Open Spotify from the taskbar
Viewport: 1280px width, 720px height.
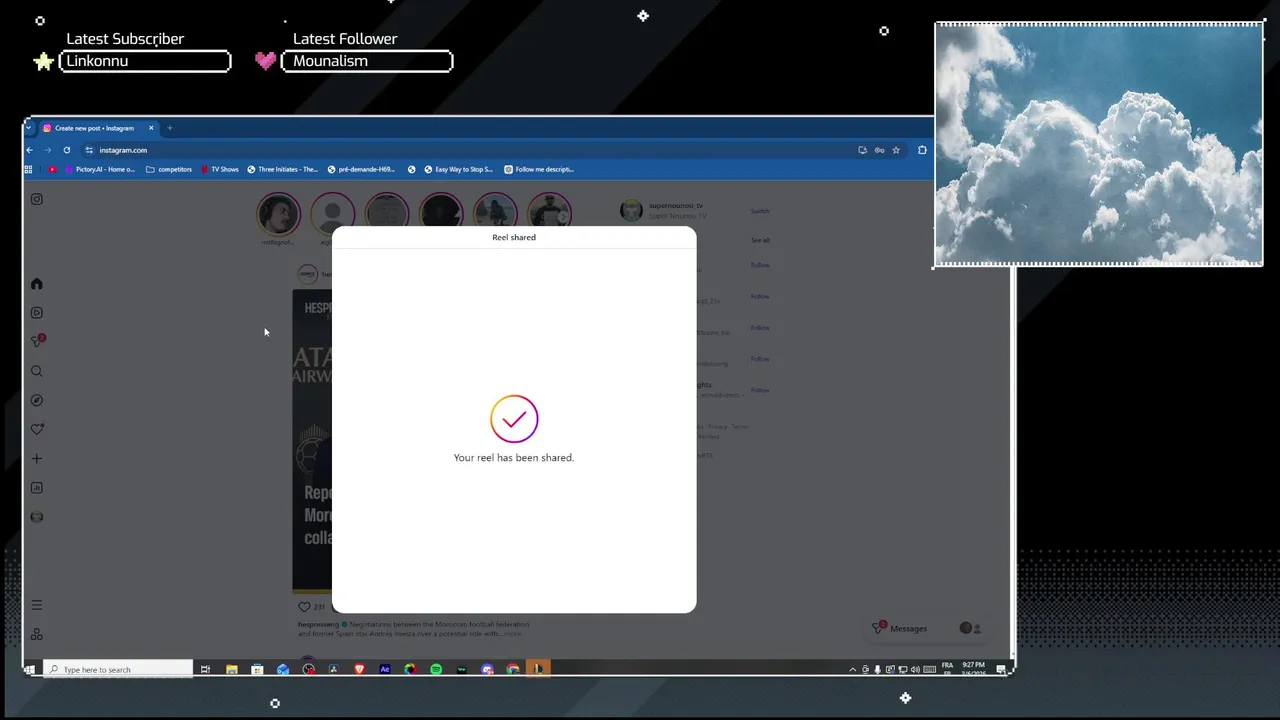(436, 669)
